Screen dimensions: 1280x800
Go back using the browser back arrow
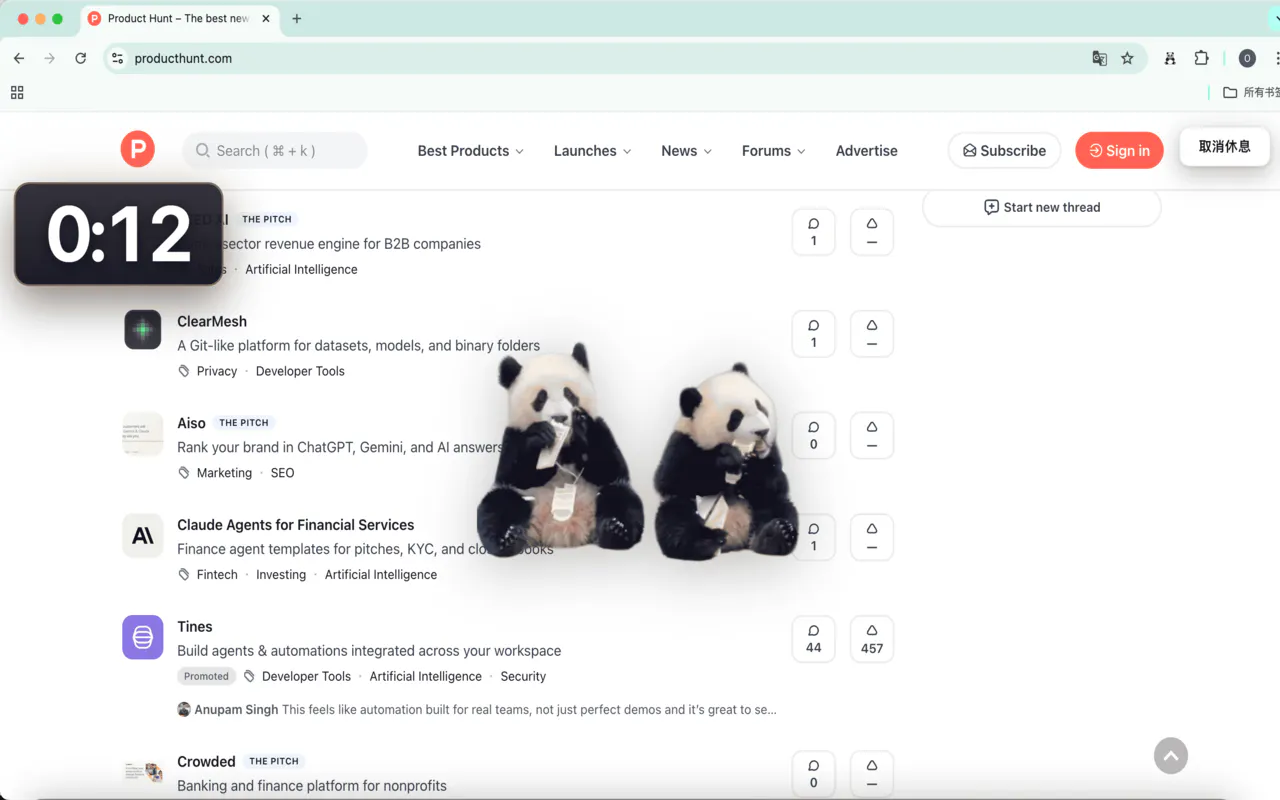pos(19,58)
